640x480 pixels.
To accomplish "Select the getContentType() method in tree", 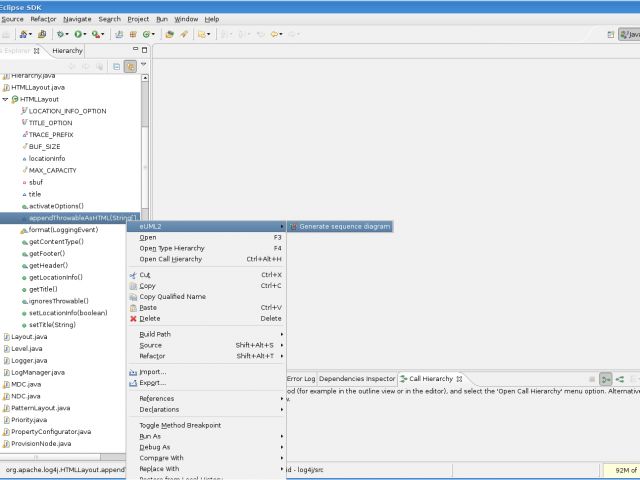I will tap(56, 242).
